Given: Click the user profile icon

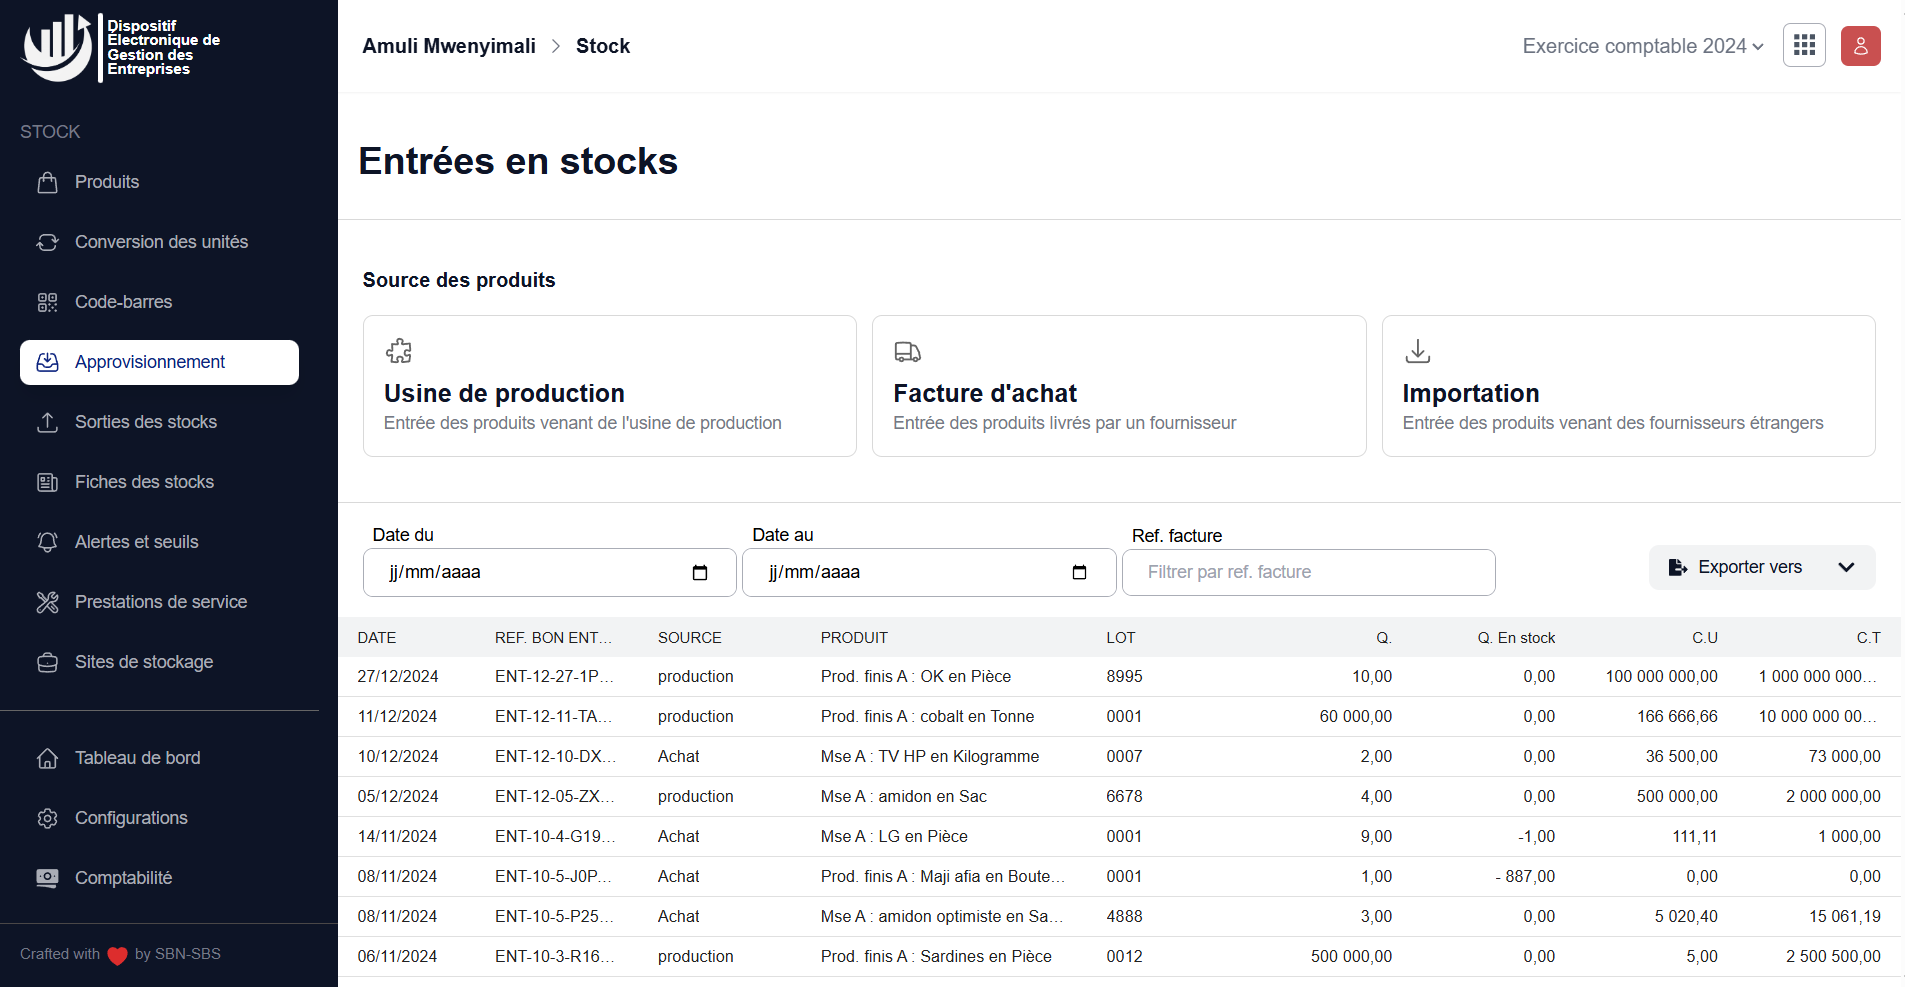Looking at the screenshot, I should coord(1860,45).
